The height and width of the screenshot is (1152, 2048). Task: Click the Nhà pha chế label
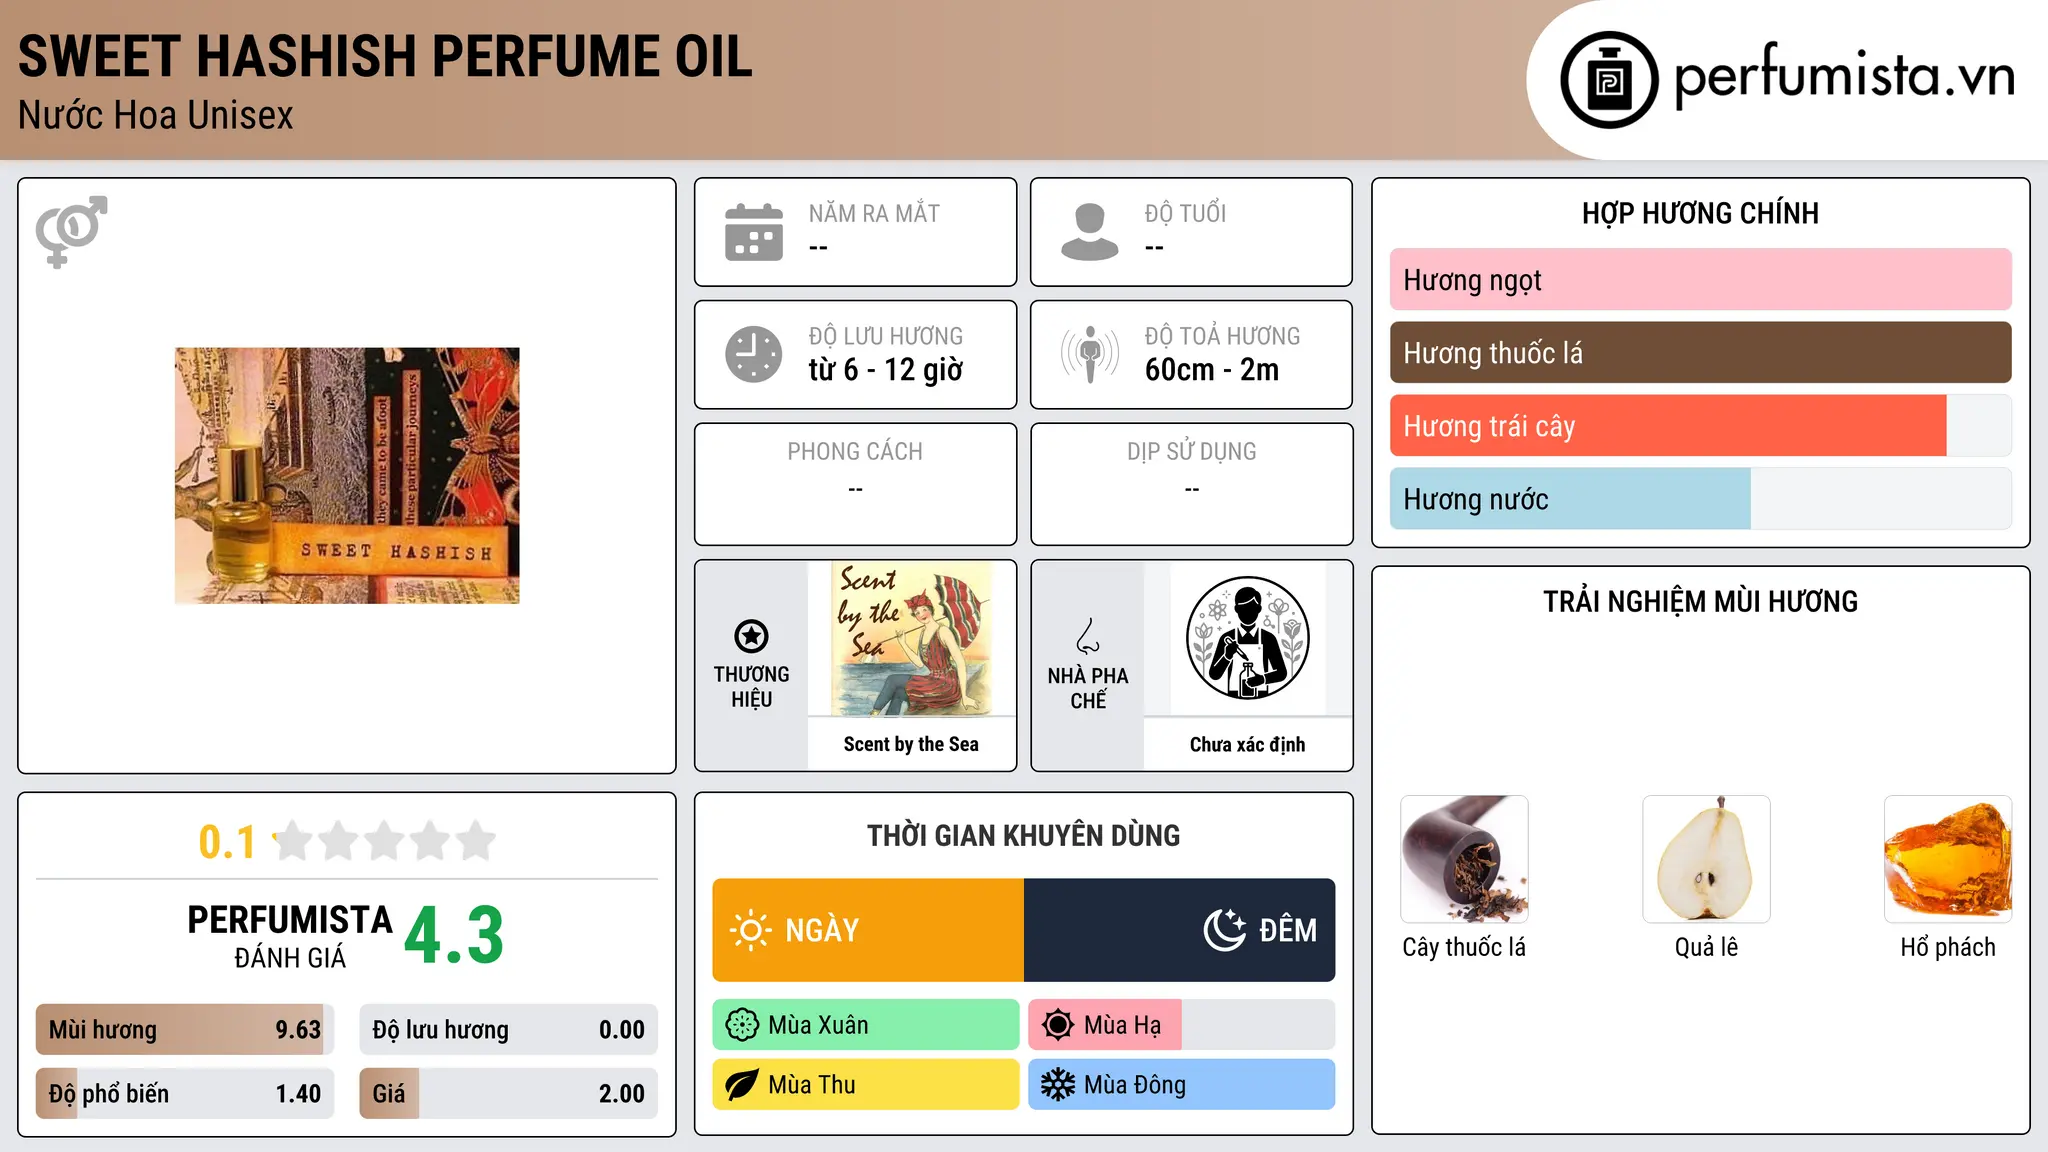tap(1088, 688)
